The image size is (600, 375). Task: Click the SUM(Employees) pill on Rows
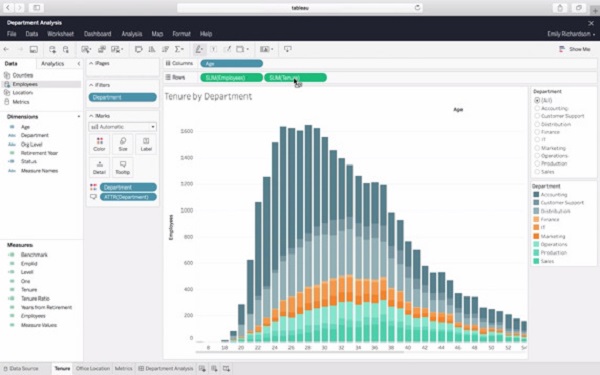click(232, 78)
